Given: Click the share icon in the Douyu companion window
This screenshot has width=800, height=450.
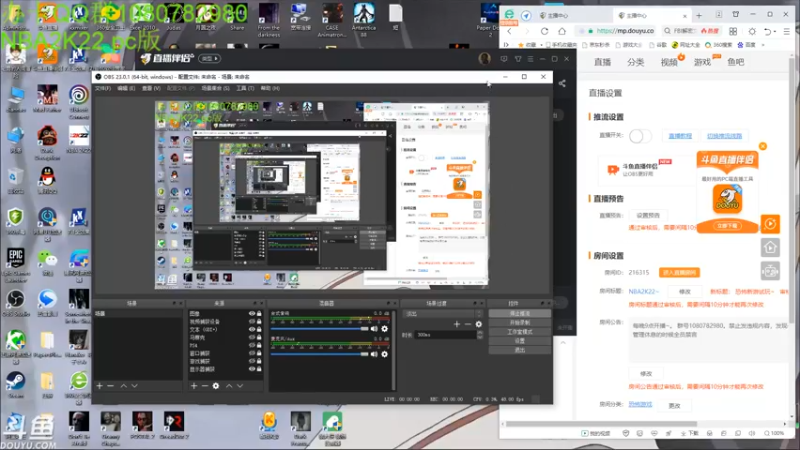Looking at the screenshot, I should pos(562,83).
